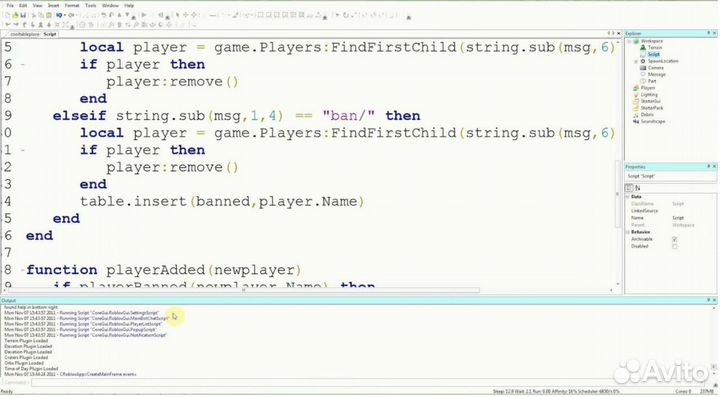Open the Edit menu
Viewport: 720px width, 397px height.
[x=23, y=6]
